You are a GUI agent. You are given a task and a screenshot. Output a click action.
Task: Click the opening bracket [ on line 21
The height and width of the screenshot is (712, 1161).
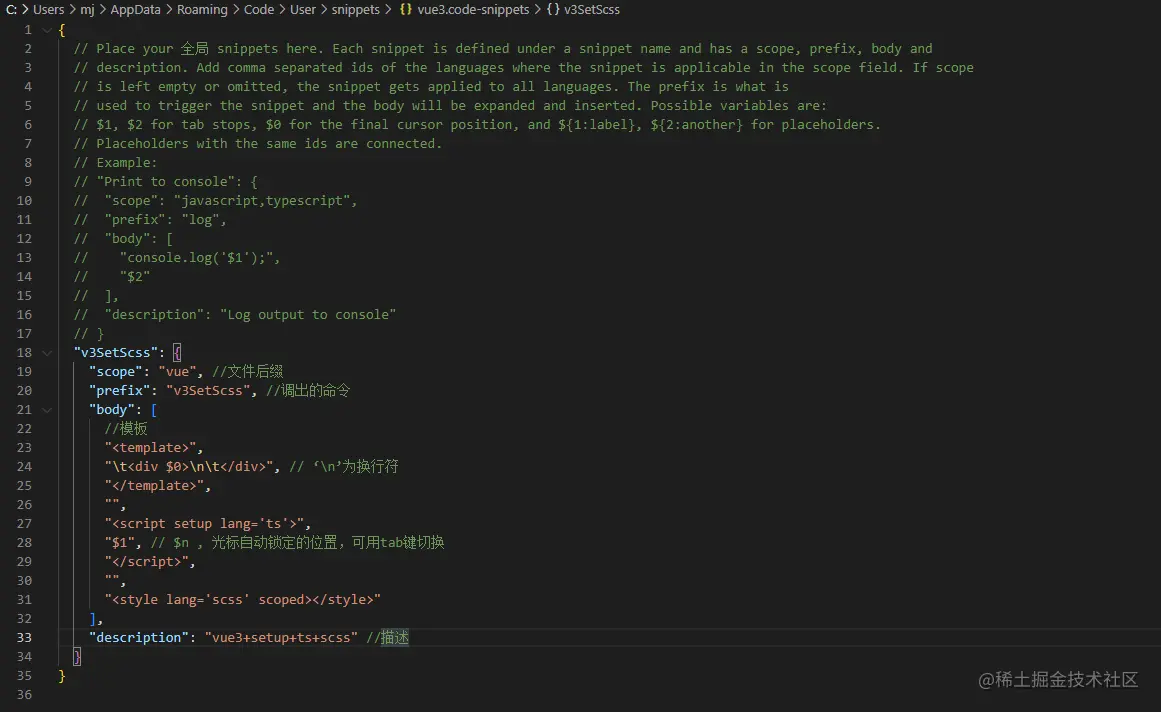(154, 409)
